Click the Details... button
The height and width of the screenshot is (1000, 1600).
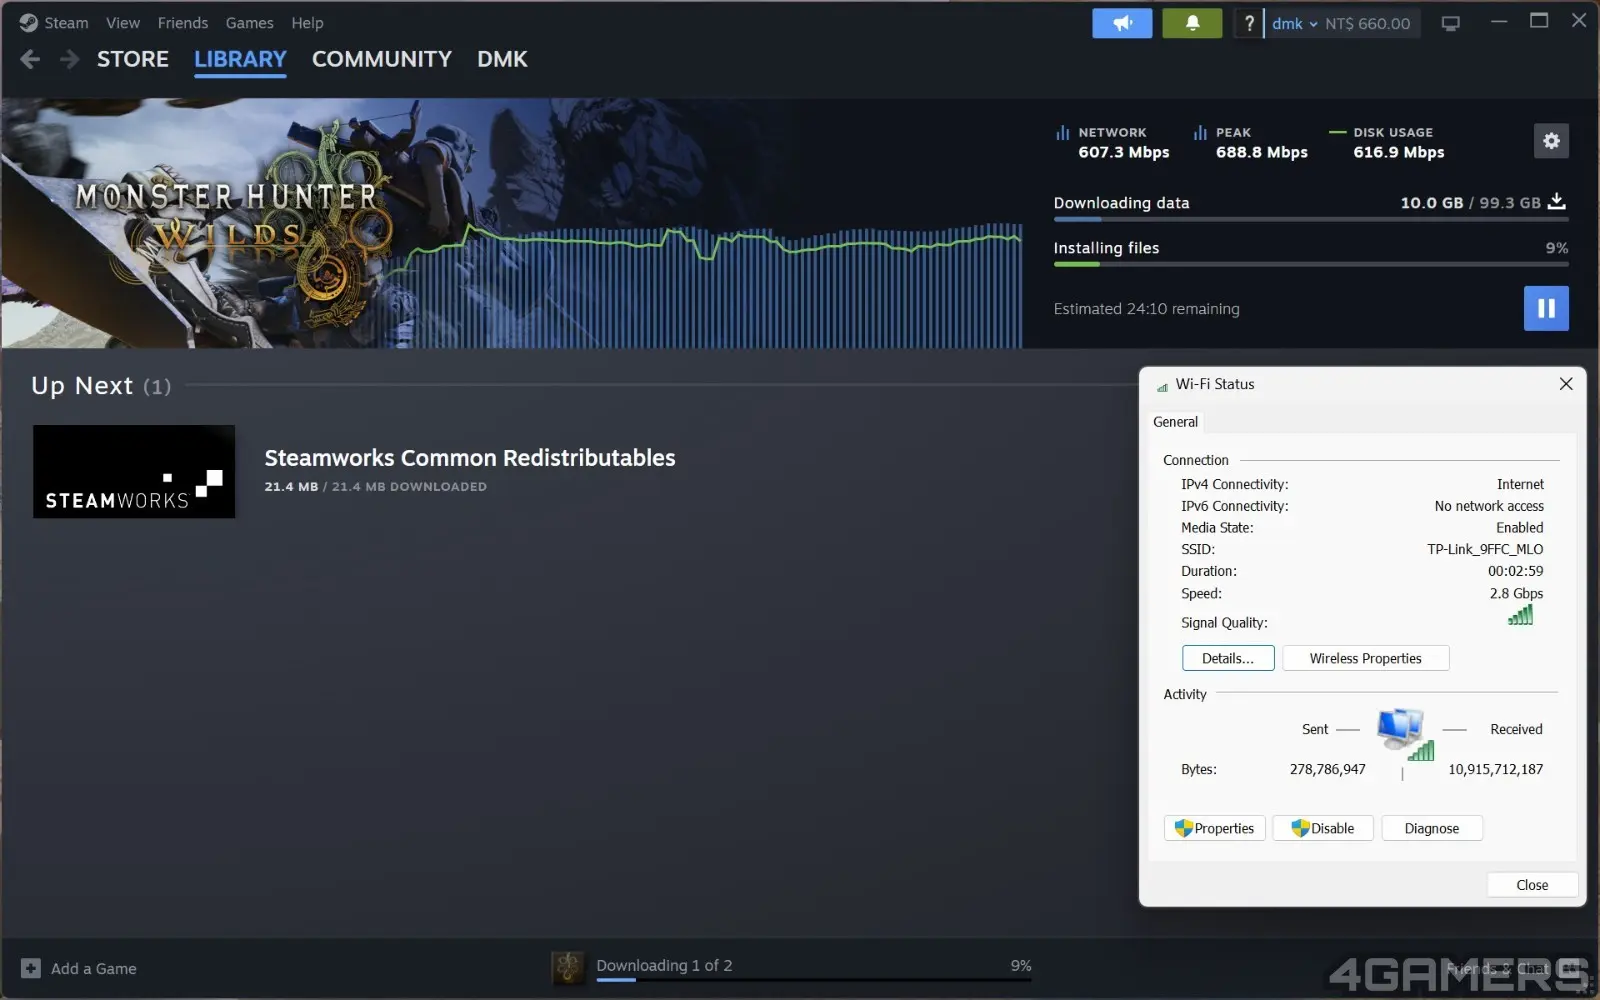[1228, 658]
